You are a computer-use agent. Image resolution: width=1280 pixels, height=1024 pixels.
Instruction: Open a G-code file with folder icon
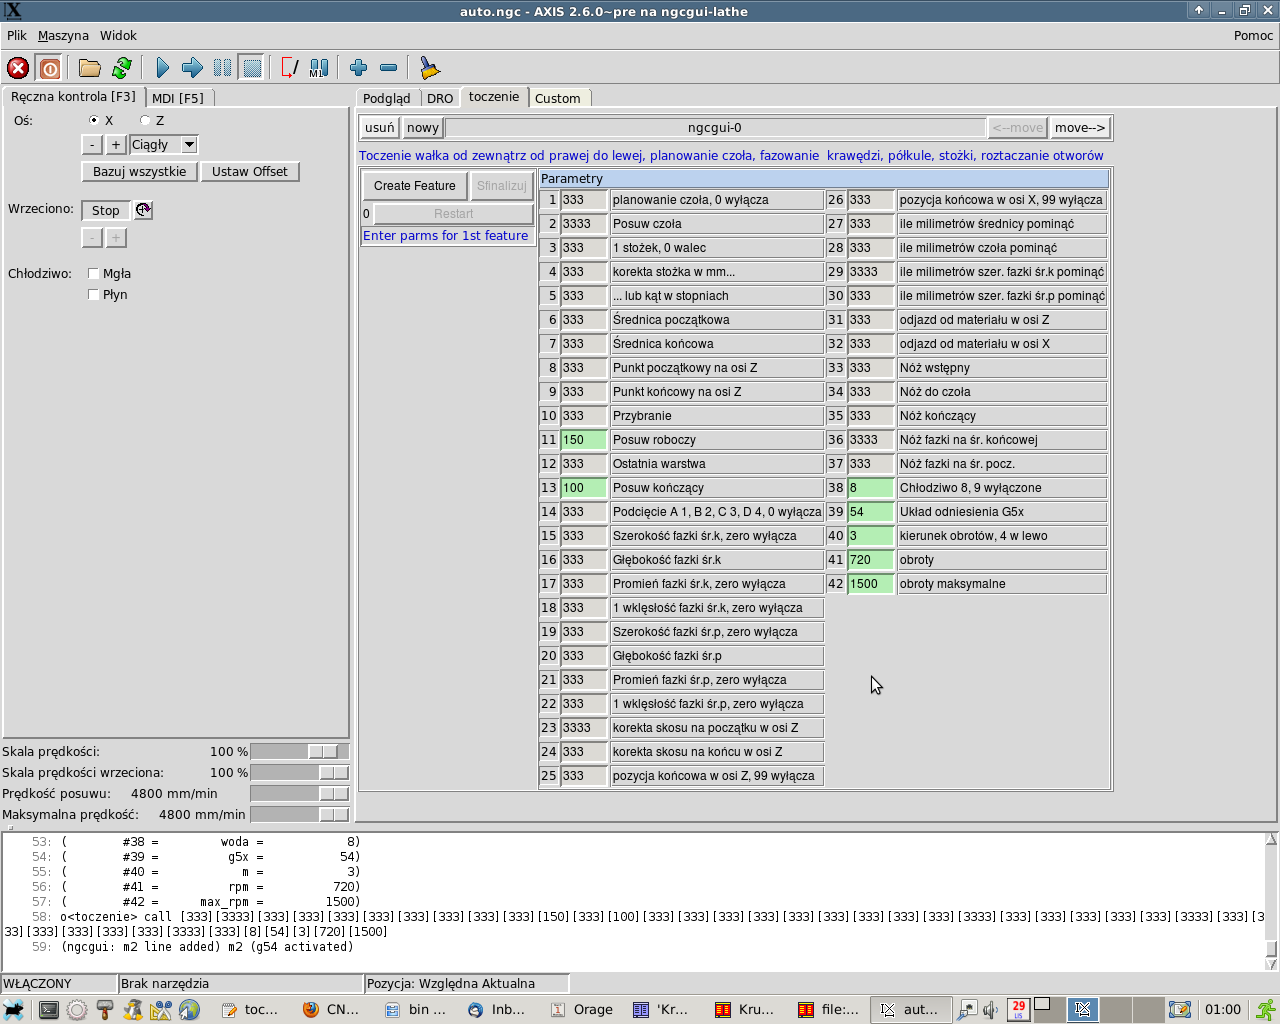[90, 68]
